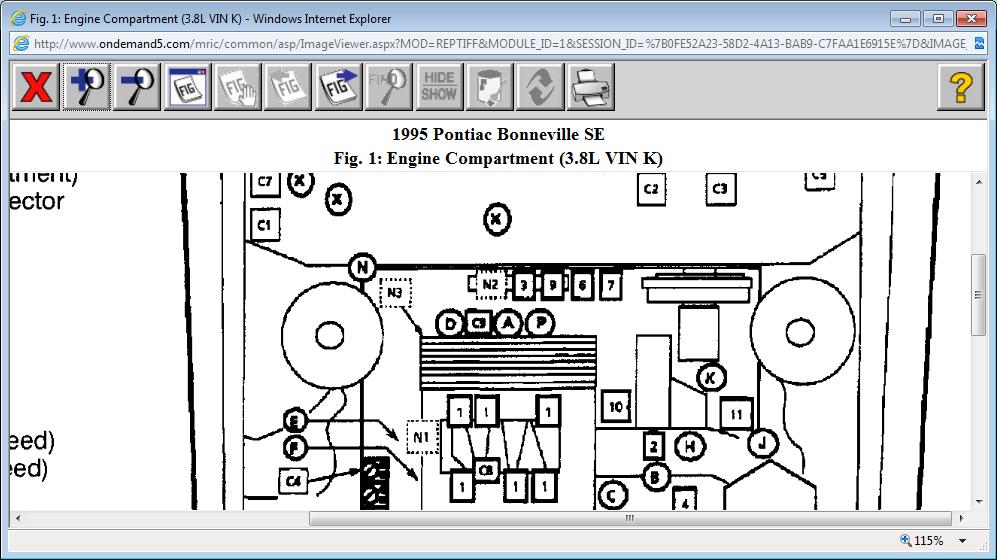
Task: Click the N circle label in diagram
Action: pyautogui.click(x=362, y=267)
